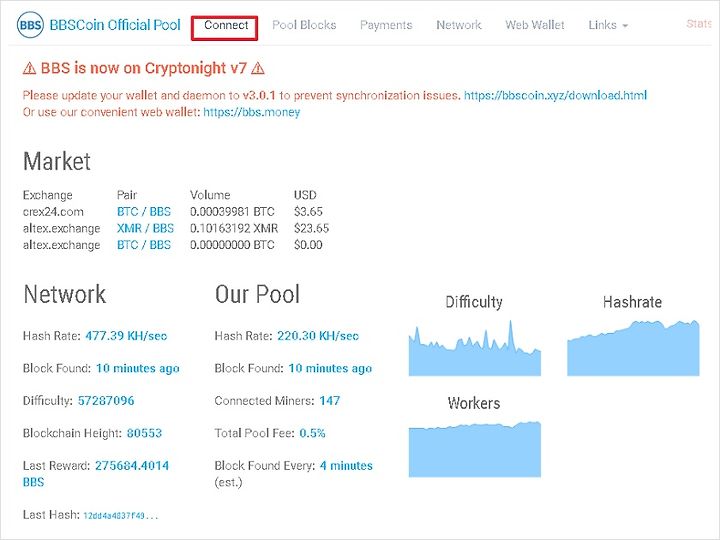Open Web Wallet from the navbar
This screenshot has width=720, height=540.
pos(534,25)
